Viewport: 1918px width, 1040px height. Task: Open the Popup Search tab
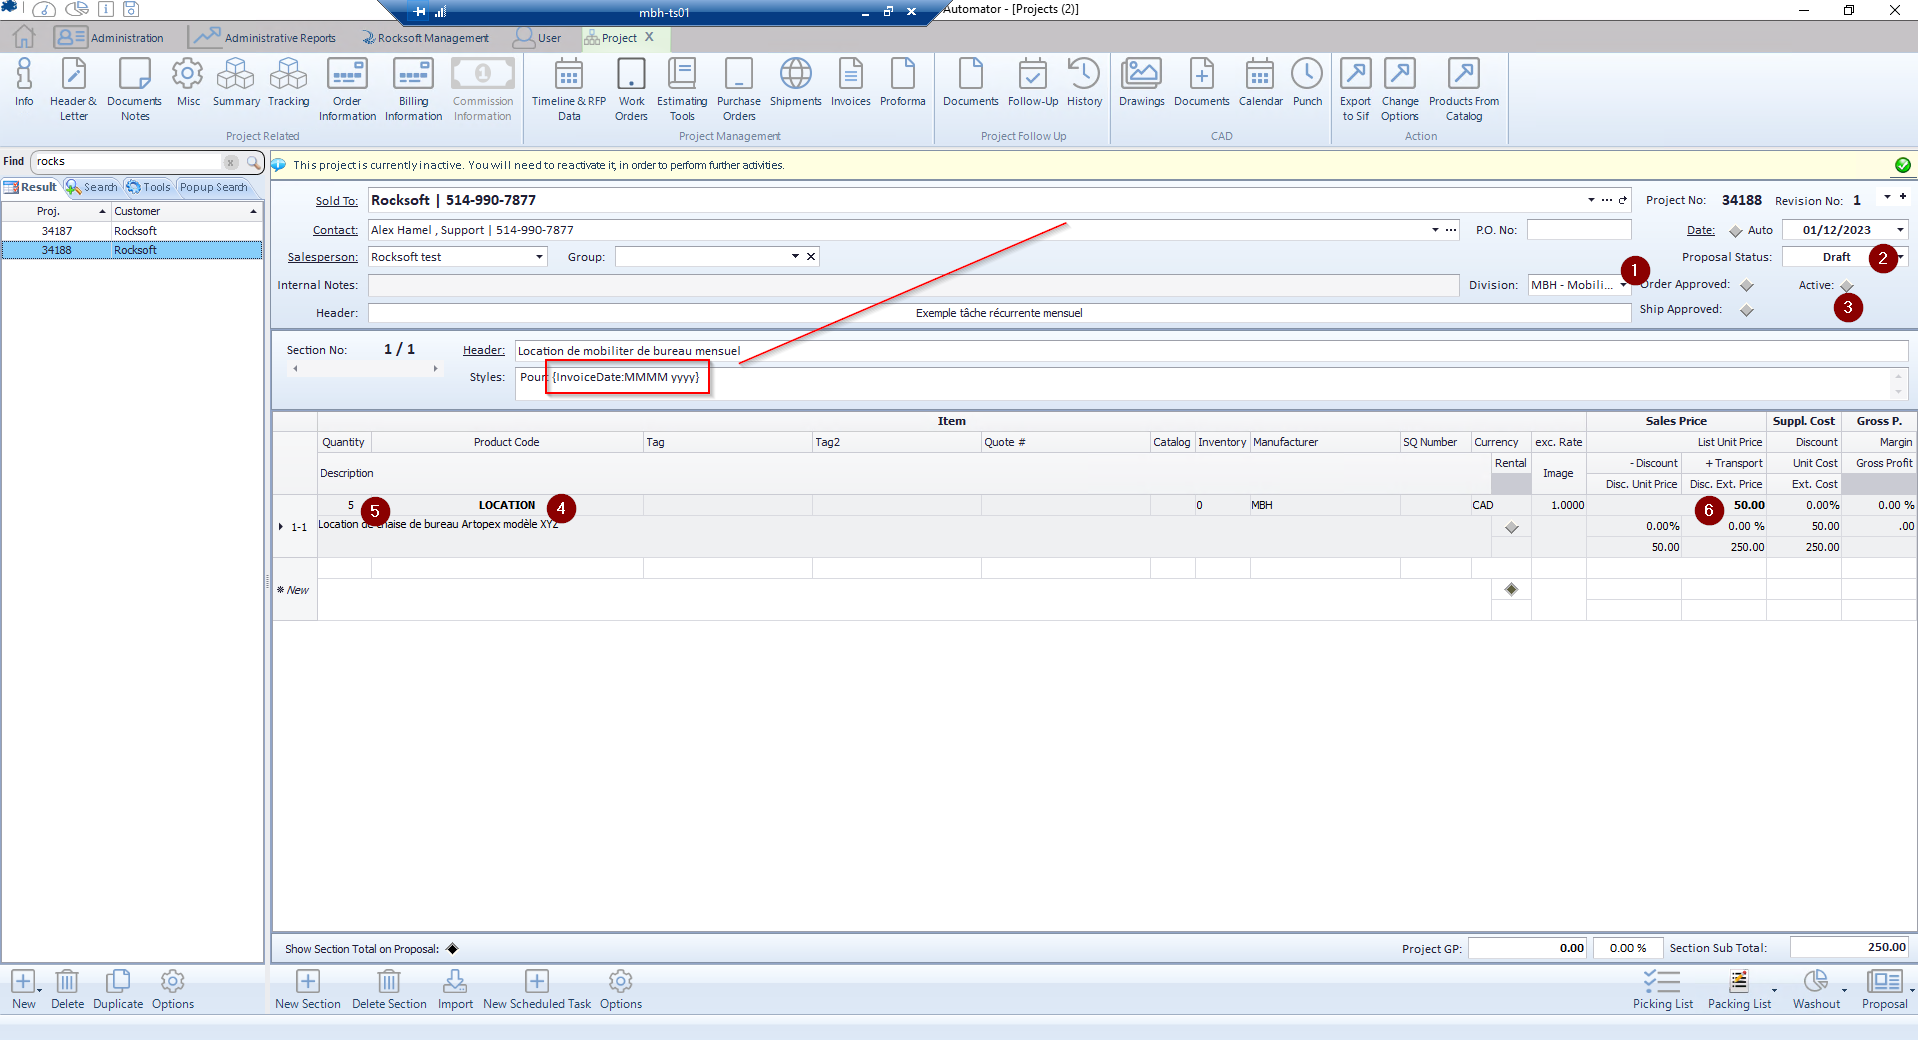pos(213,187)
